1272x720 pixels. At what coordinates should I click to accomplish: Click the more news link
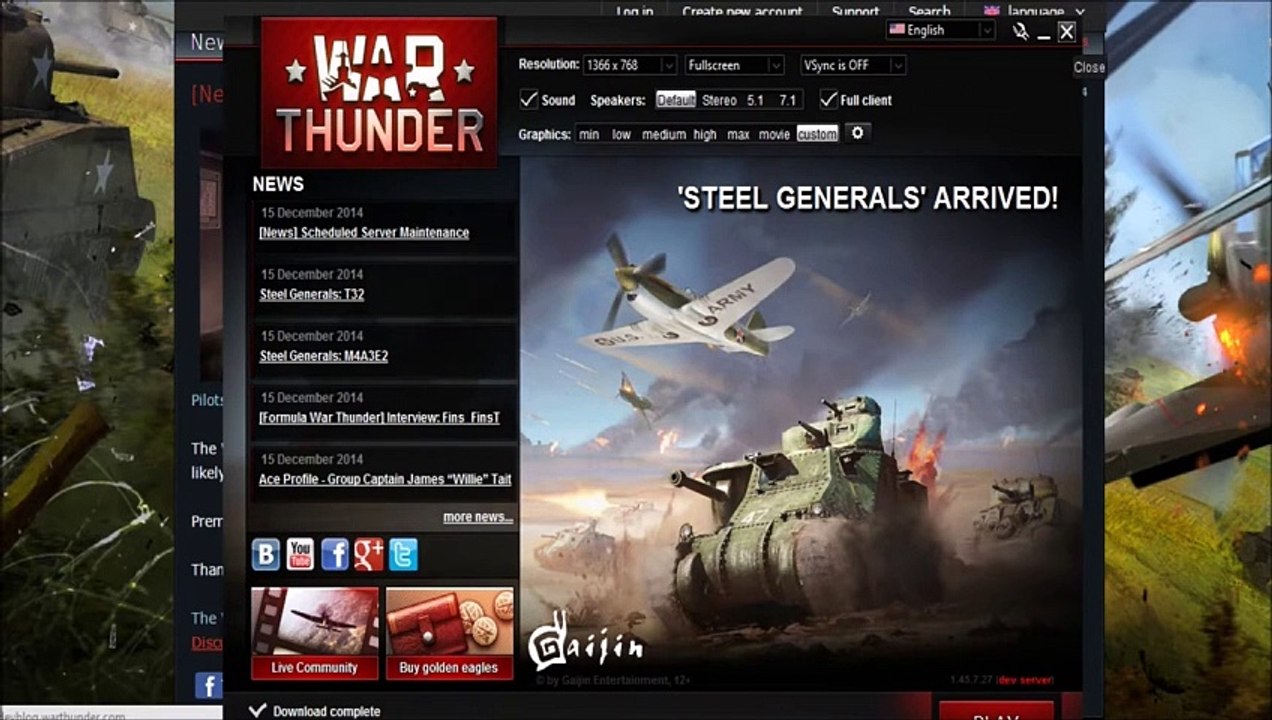click(478, 517)
